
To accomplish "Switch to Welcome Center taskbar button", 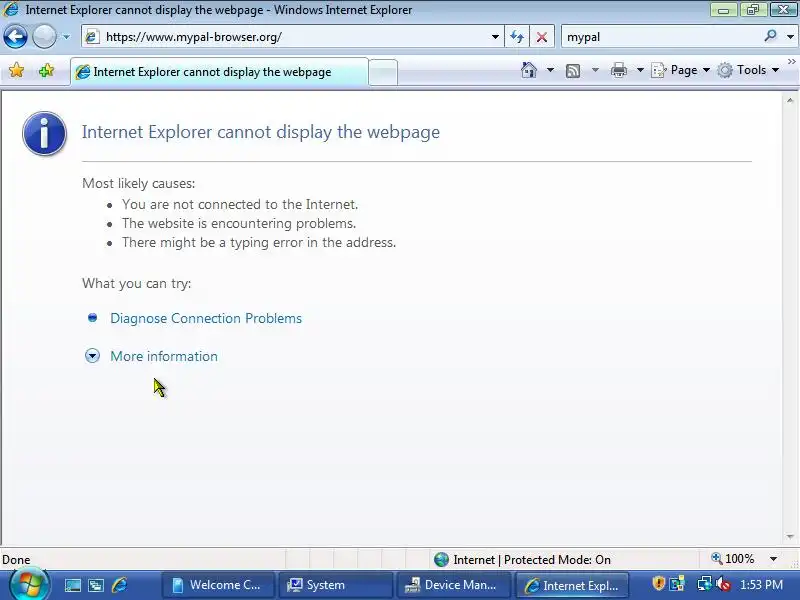I will [217, 585].
